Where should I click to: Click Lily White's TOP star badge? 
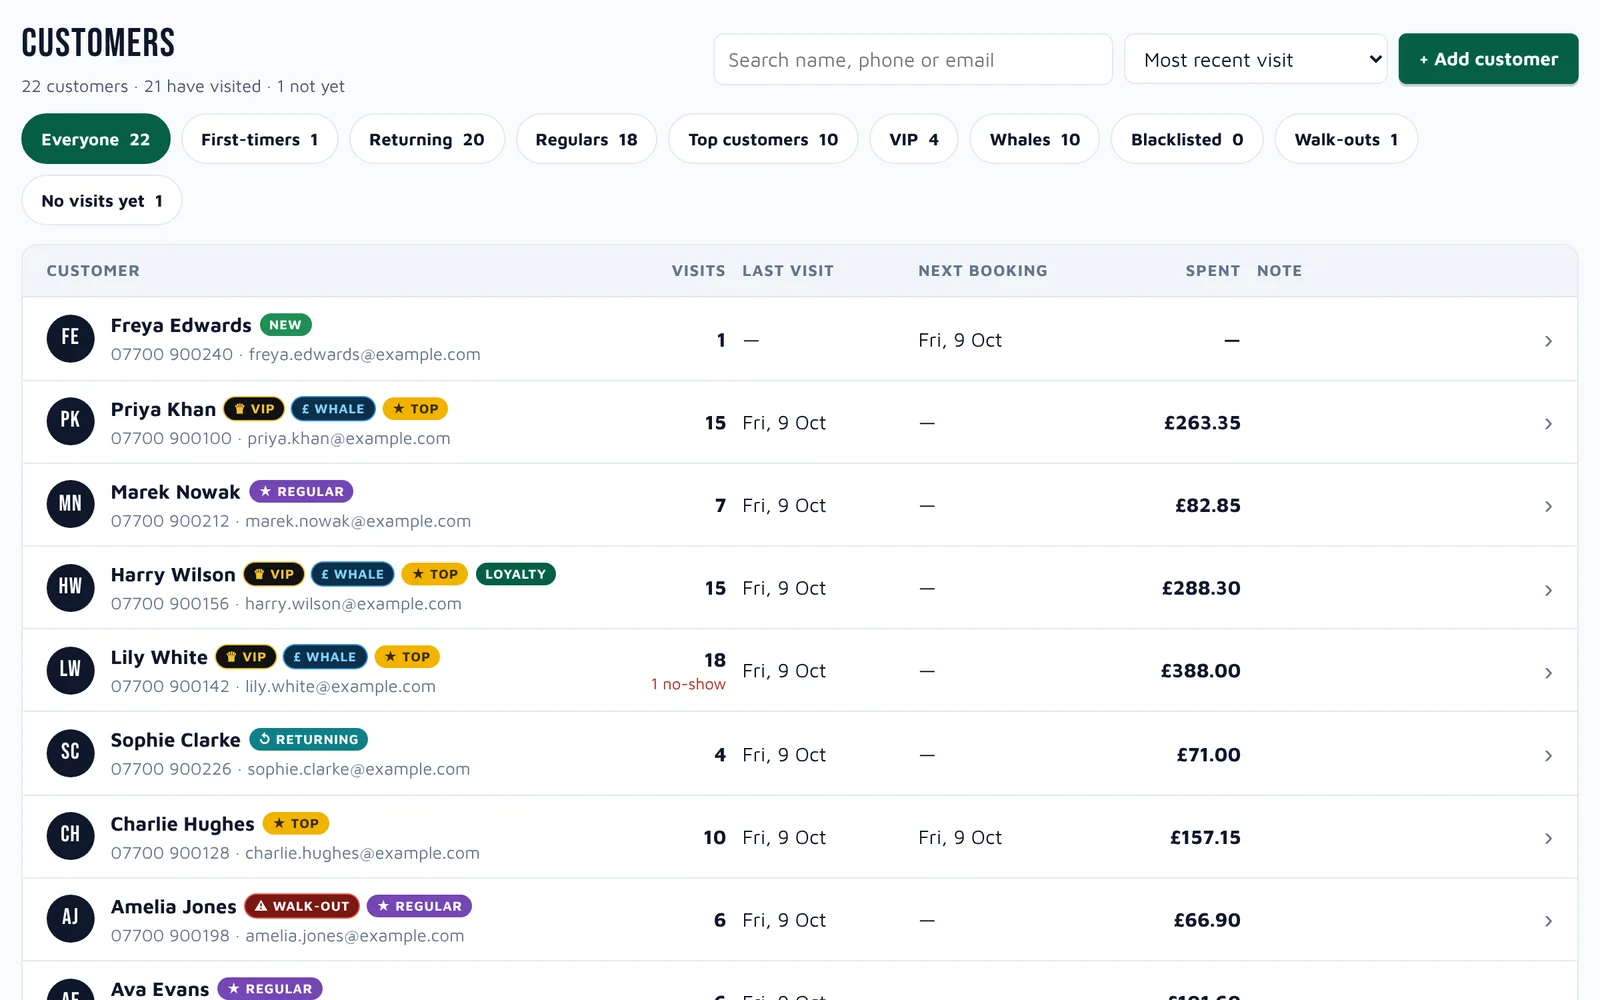tap(407, 657)
